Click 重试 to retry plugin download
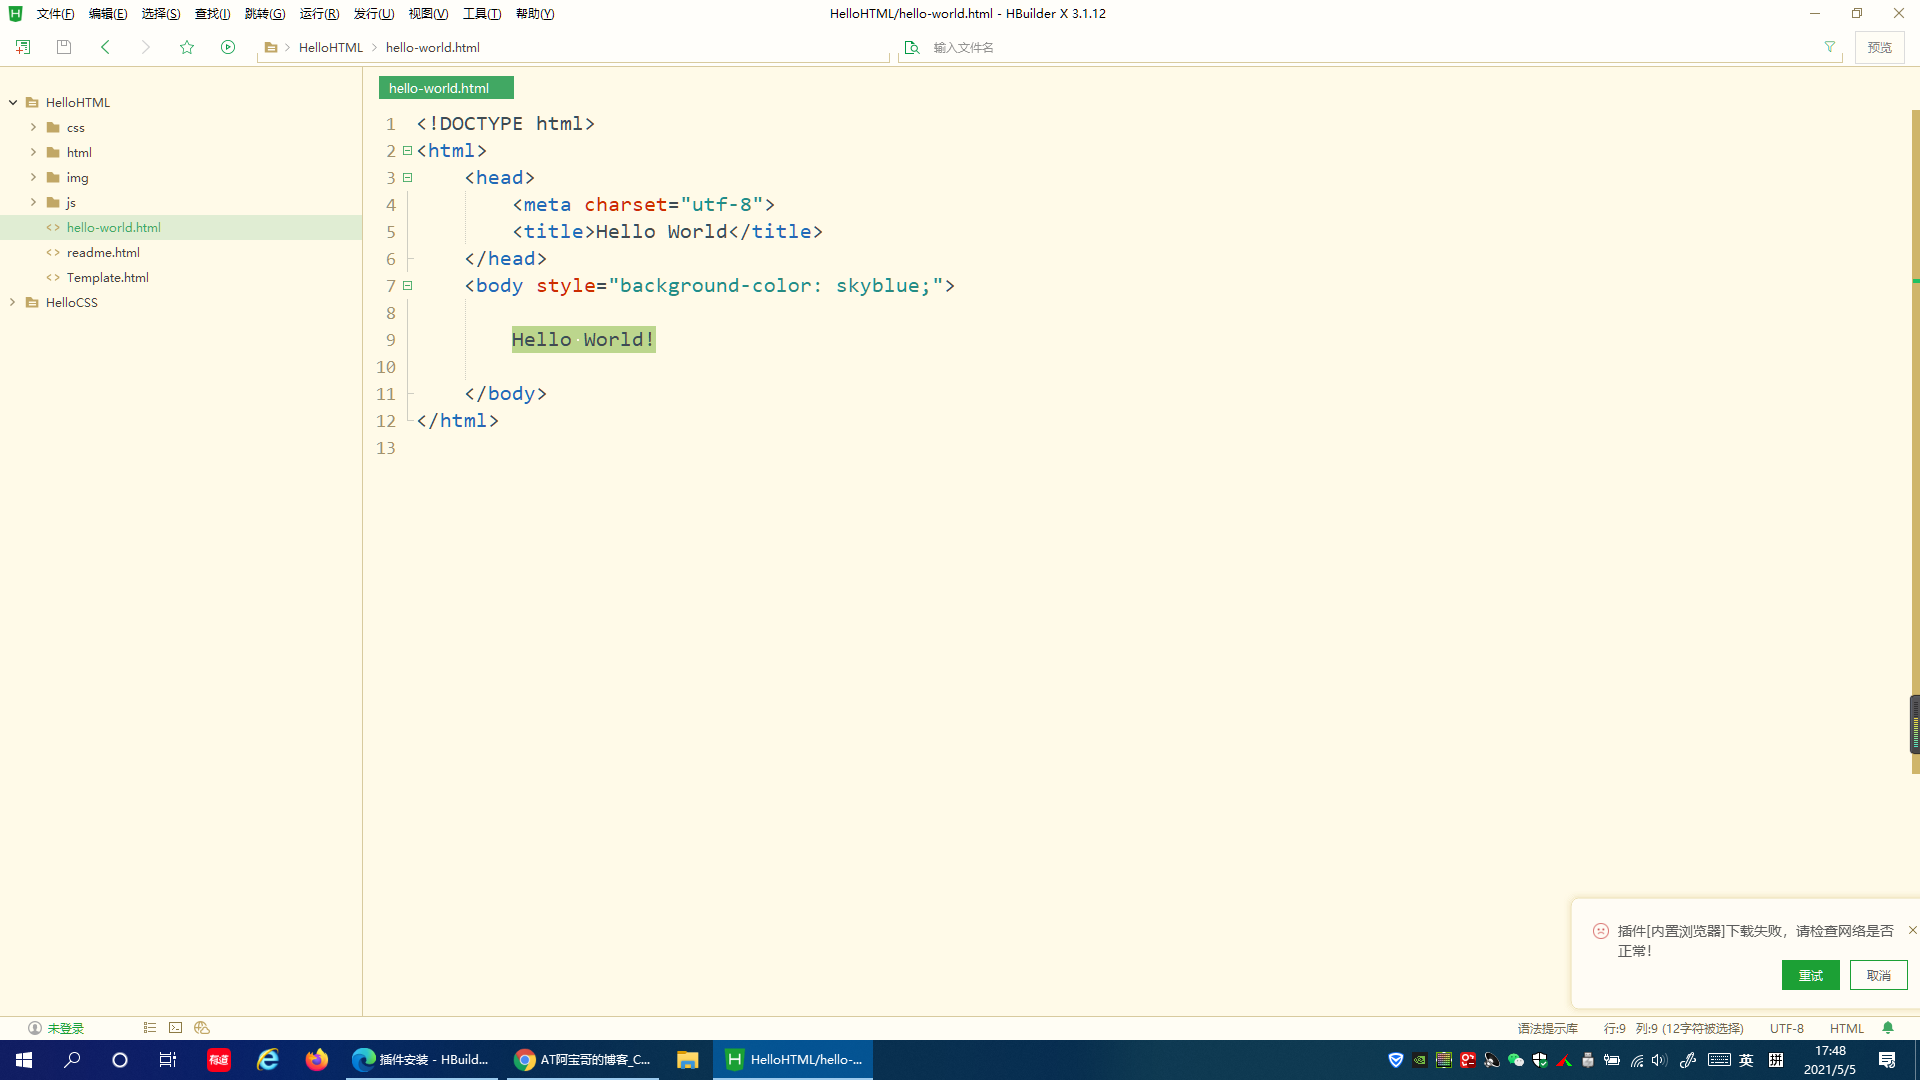This screenshot has width=1920, height=1080. coord(1810,975)
